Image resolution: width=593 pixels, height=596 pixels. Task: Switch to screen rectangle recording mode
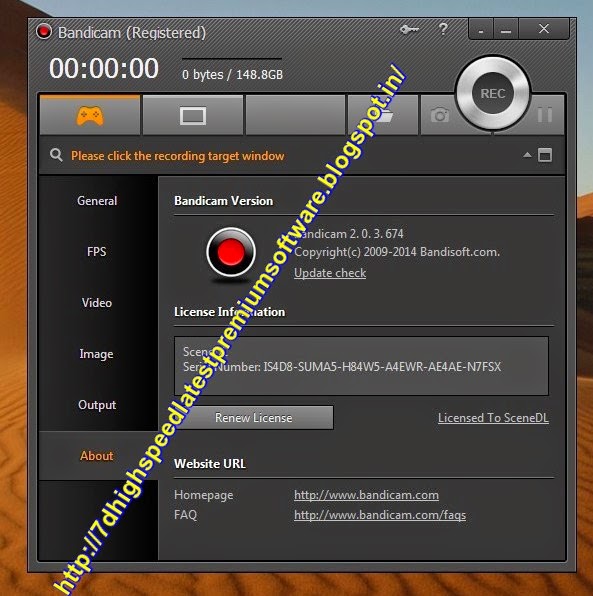[193, 116]
